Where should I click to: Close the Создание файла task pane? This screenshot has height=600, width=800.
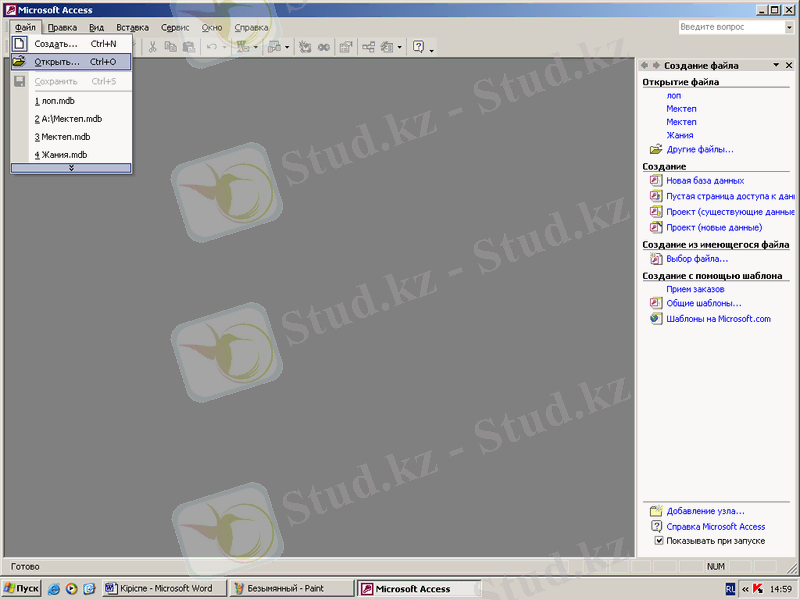pyautogui.click(x=789, y=65)
